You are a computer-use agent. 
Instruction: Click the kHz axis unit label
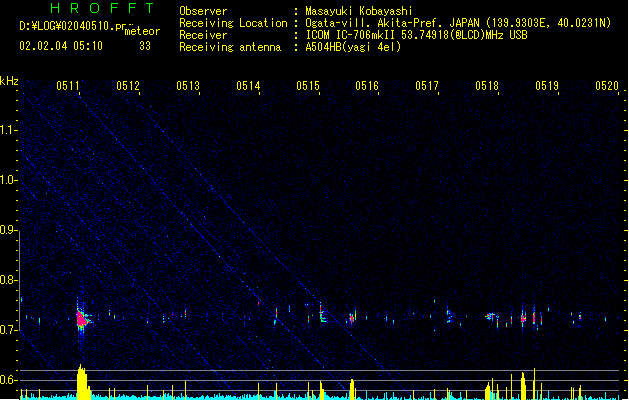click(x=9, y=81)
